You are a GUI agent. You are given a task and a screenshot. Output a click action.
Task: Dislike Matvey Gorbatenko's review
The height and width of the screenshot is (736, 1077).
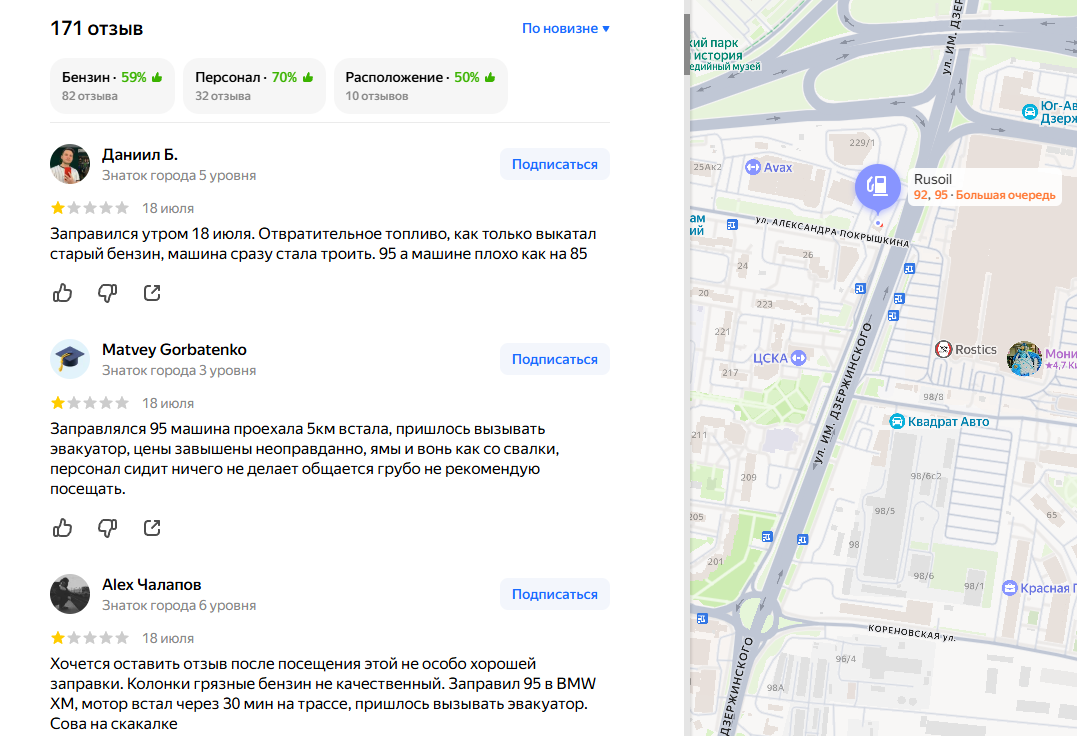coord(107,528)
